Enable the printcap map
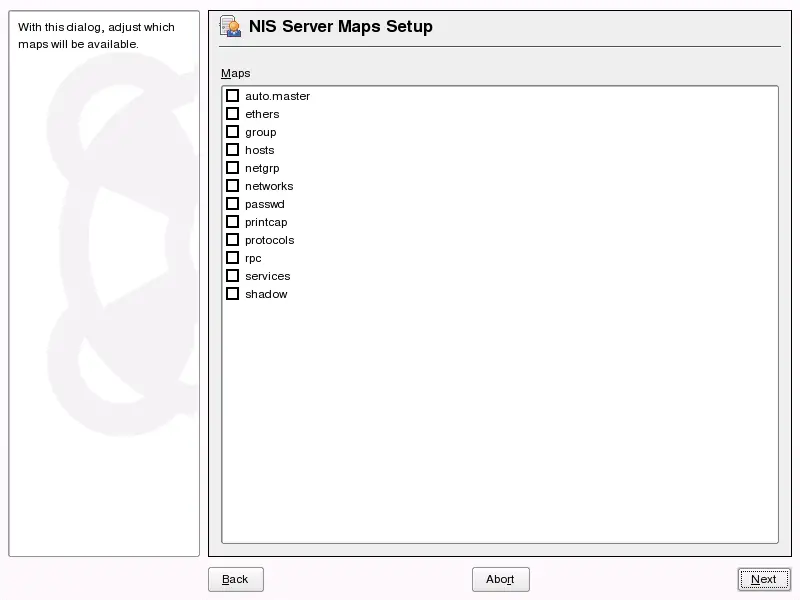 [x=232, y=221]
